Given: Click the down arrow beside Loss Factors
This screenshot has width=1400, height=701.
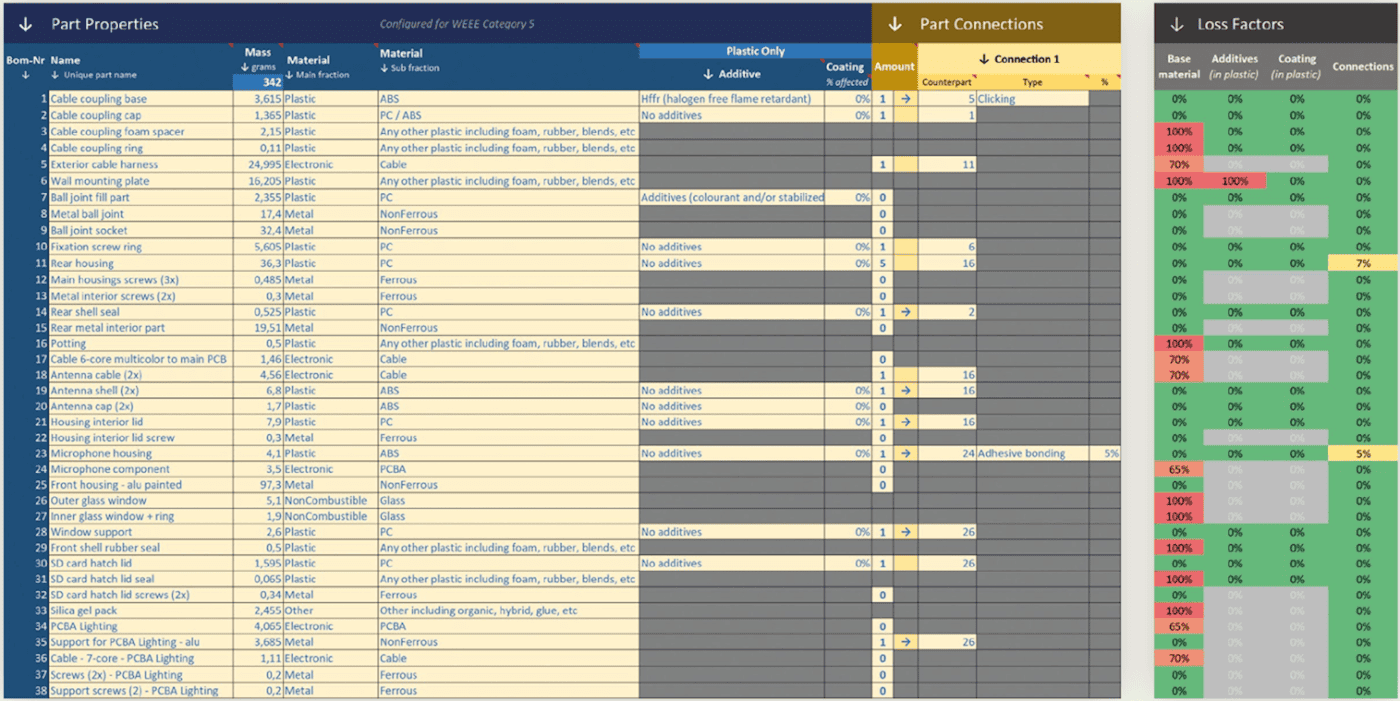Looking at the screenshot, I should [x=1177, y=24].
